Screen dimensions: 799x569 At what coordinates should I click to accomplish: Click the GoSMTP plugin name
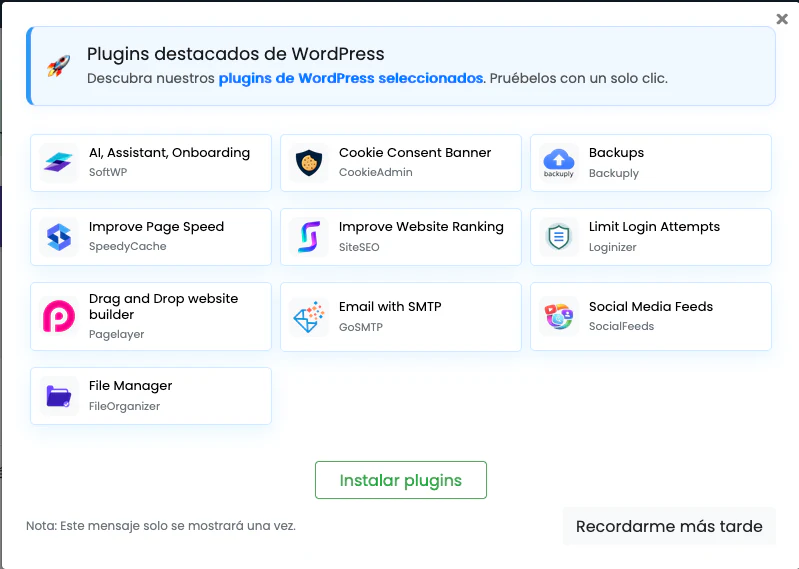point(360,327)
